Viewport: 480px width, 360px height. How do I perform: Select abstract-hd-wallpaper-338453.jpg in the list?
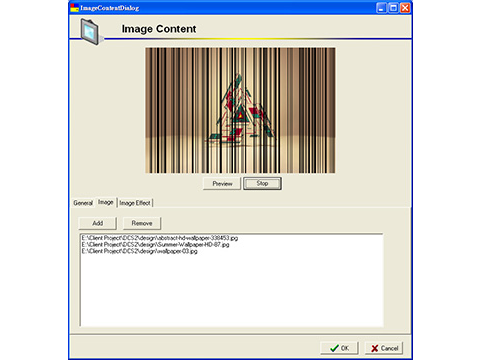[x=160, y=238]
